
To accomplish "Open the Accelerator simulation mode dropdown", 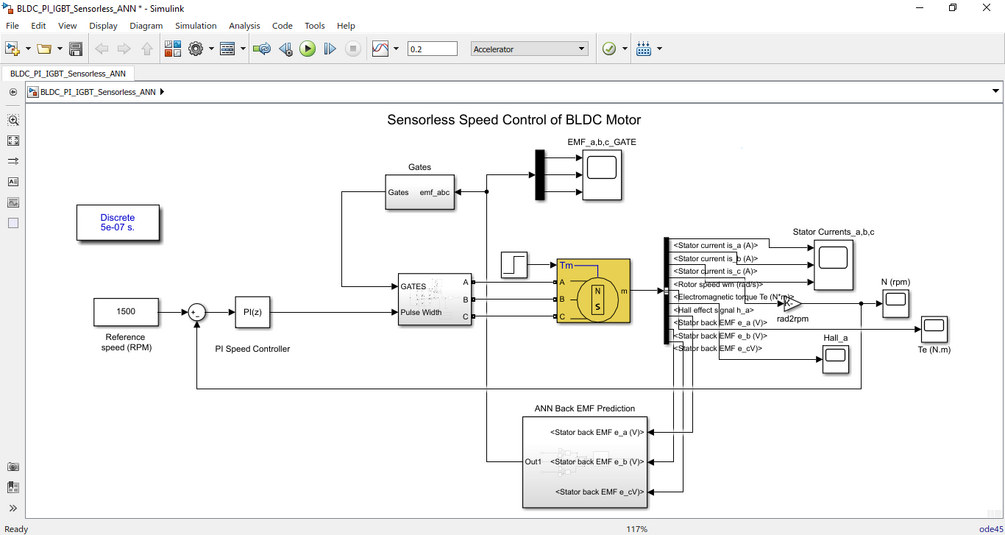I will coord(529,49).
